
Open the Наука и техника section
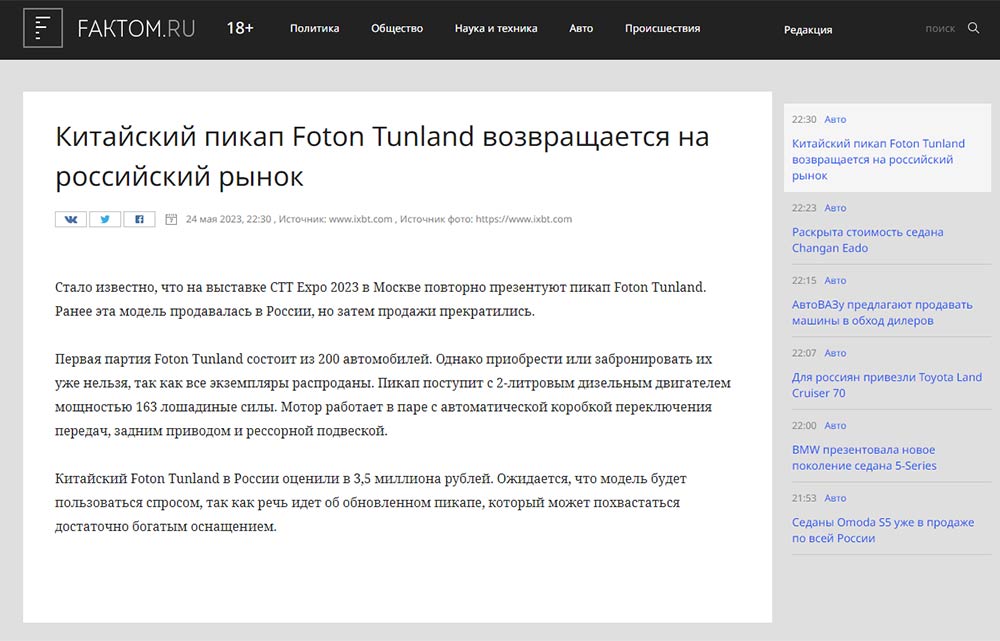pyautogui.click(x=496, y=28)
